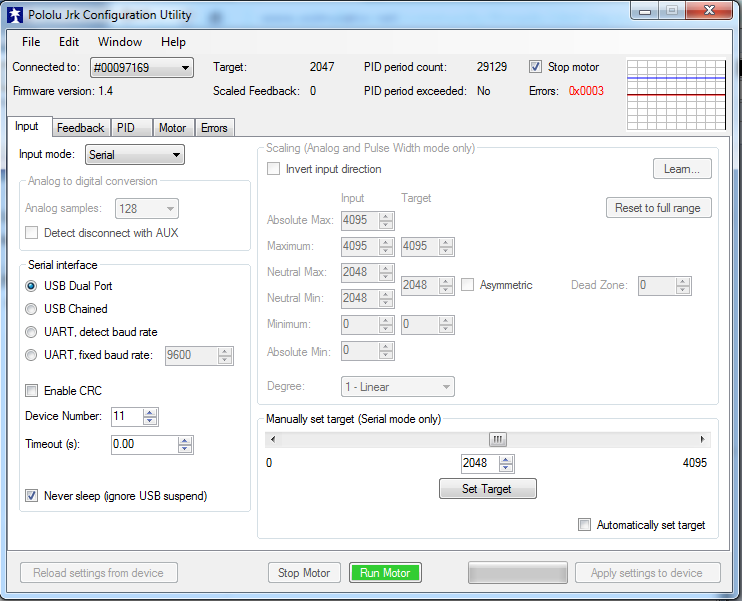Viewport: 742px width, 601px height.
Task: Click the Target value 2047
Action: click(x=322, y=67)
